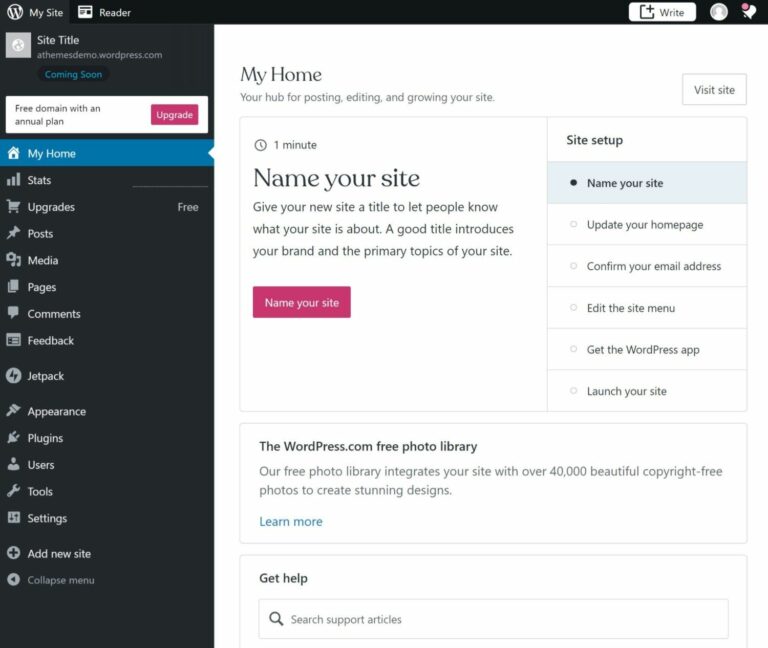Image resolution: width=768 pixels, height=648 pixels.
Task: Click the WordPress logo icon
Action: (x=15, y=12)
